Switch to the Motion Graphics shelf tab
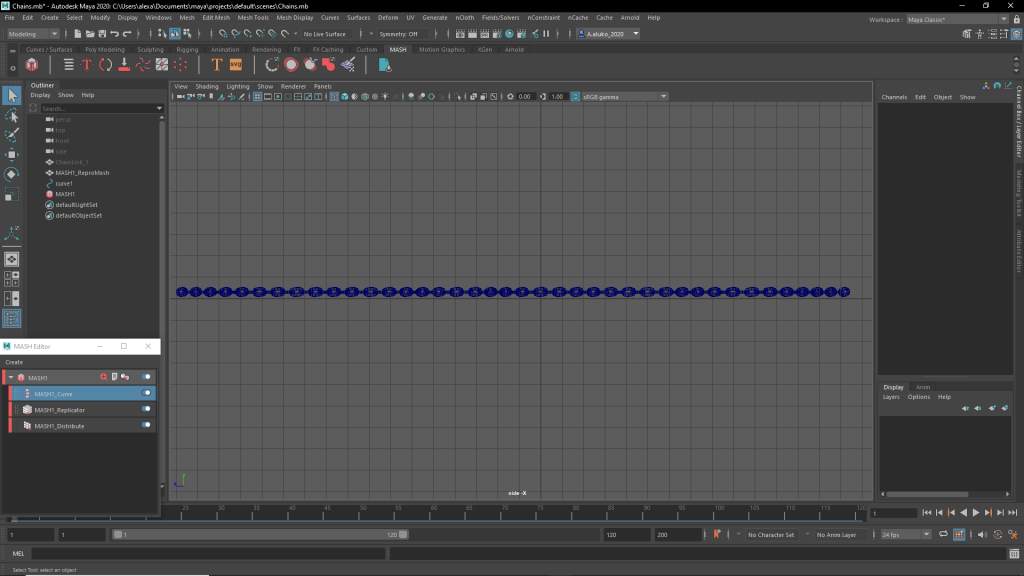This screenshot has width=1024, height=576. pyautogui.click(x=441, y=49)
